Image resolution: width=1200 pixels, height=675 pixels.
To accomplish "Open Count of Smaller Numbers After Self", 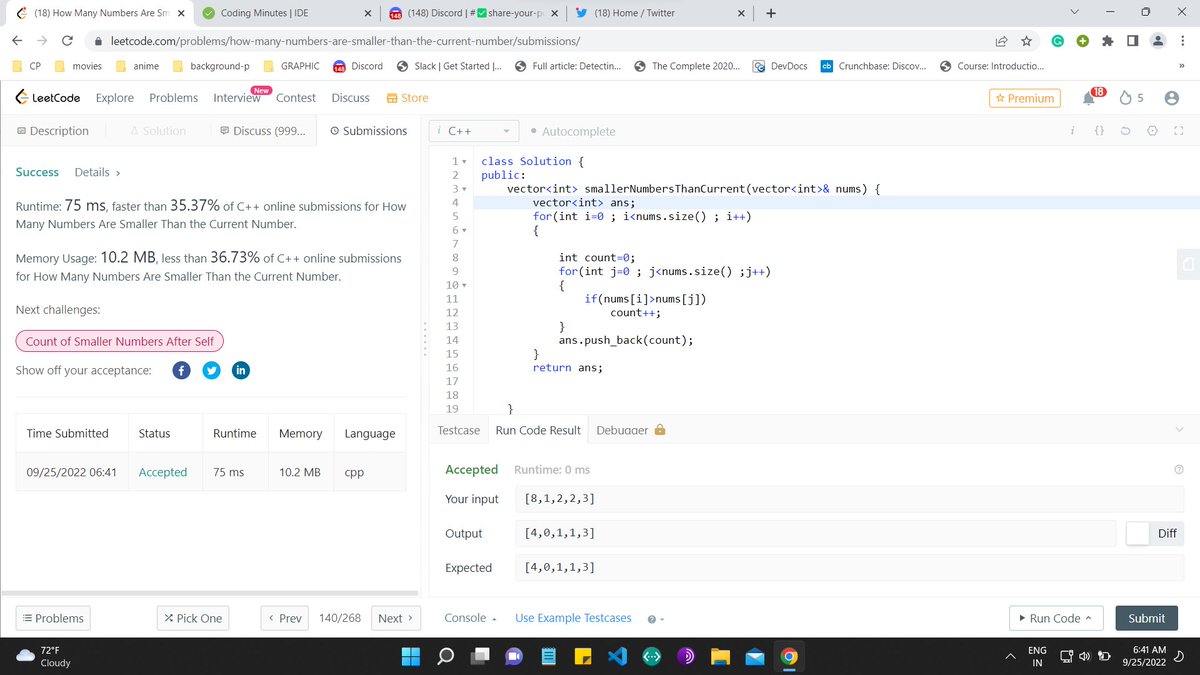I will click(x=120, y=341).
